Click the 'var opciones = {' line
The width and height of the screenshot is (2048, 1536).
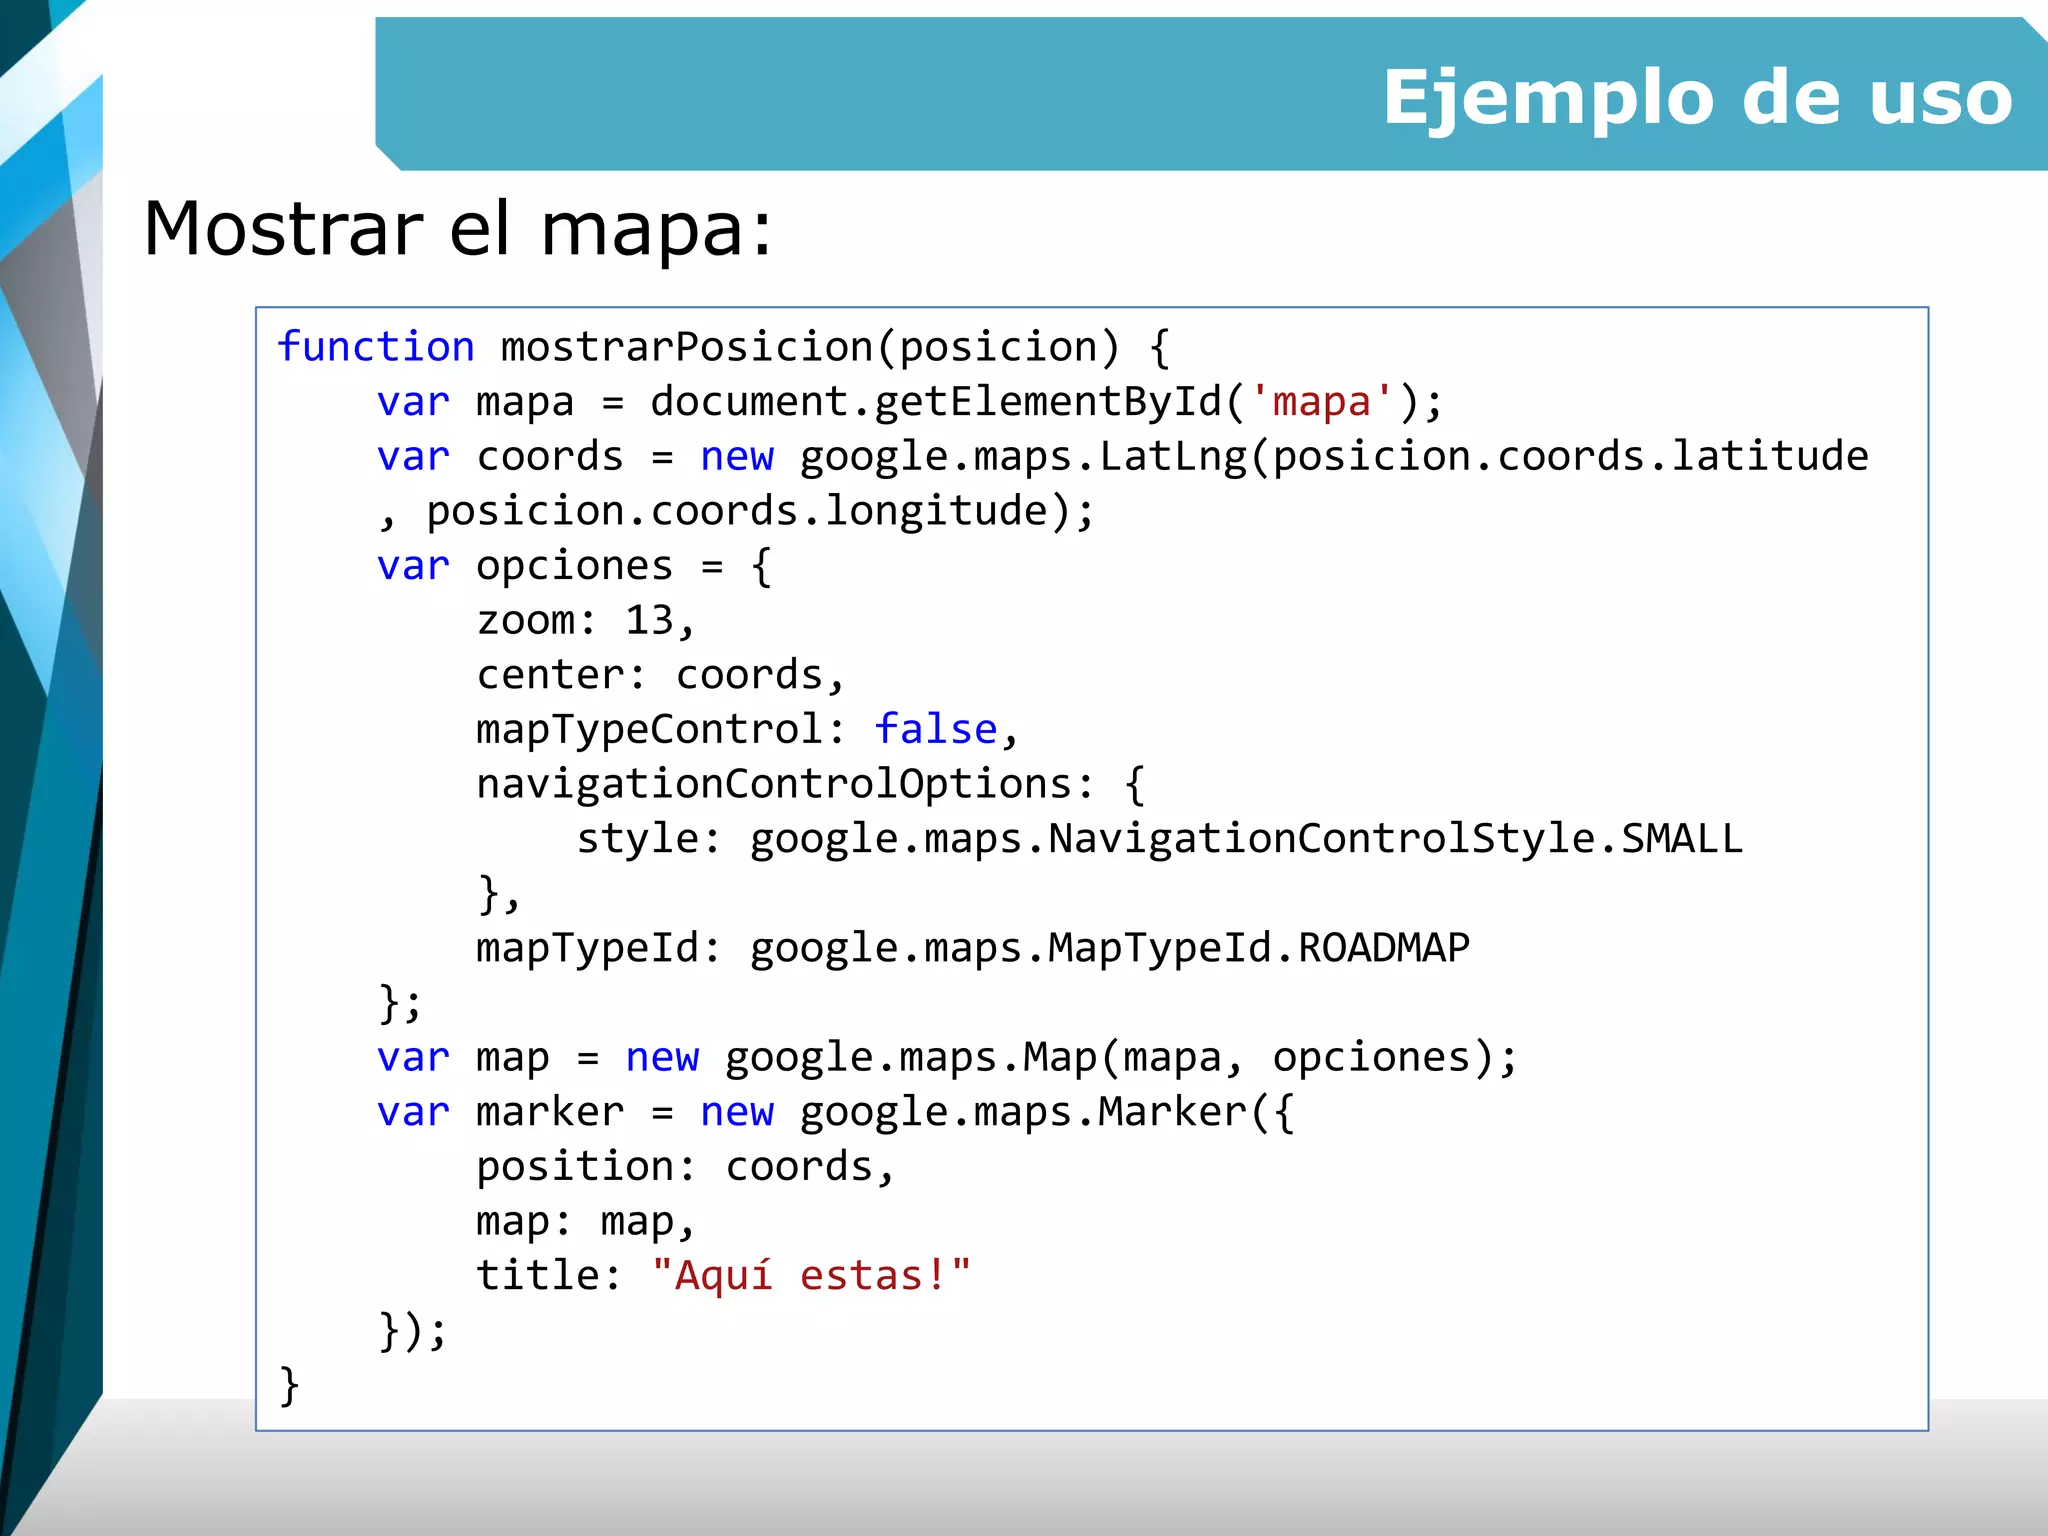575,566
